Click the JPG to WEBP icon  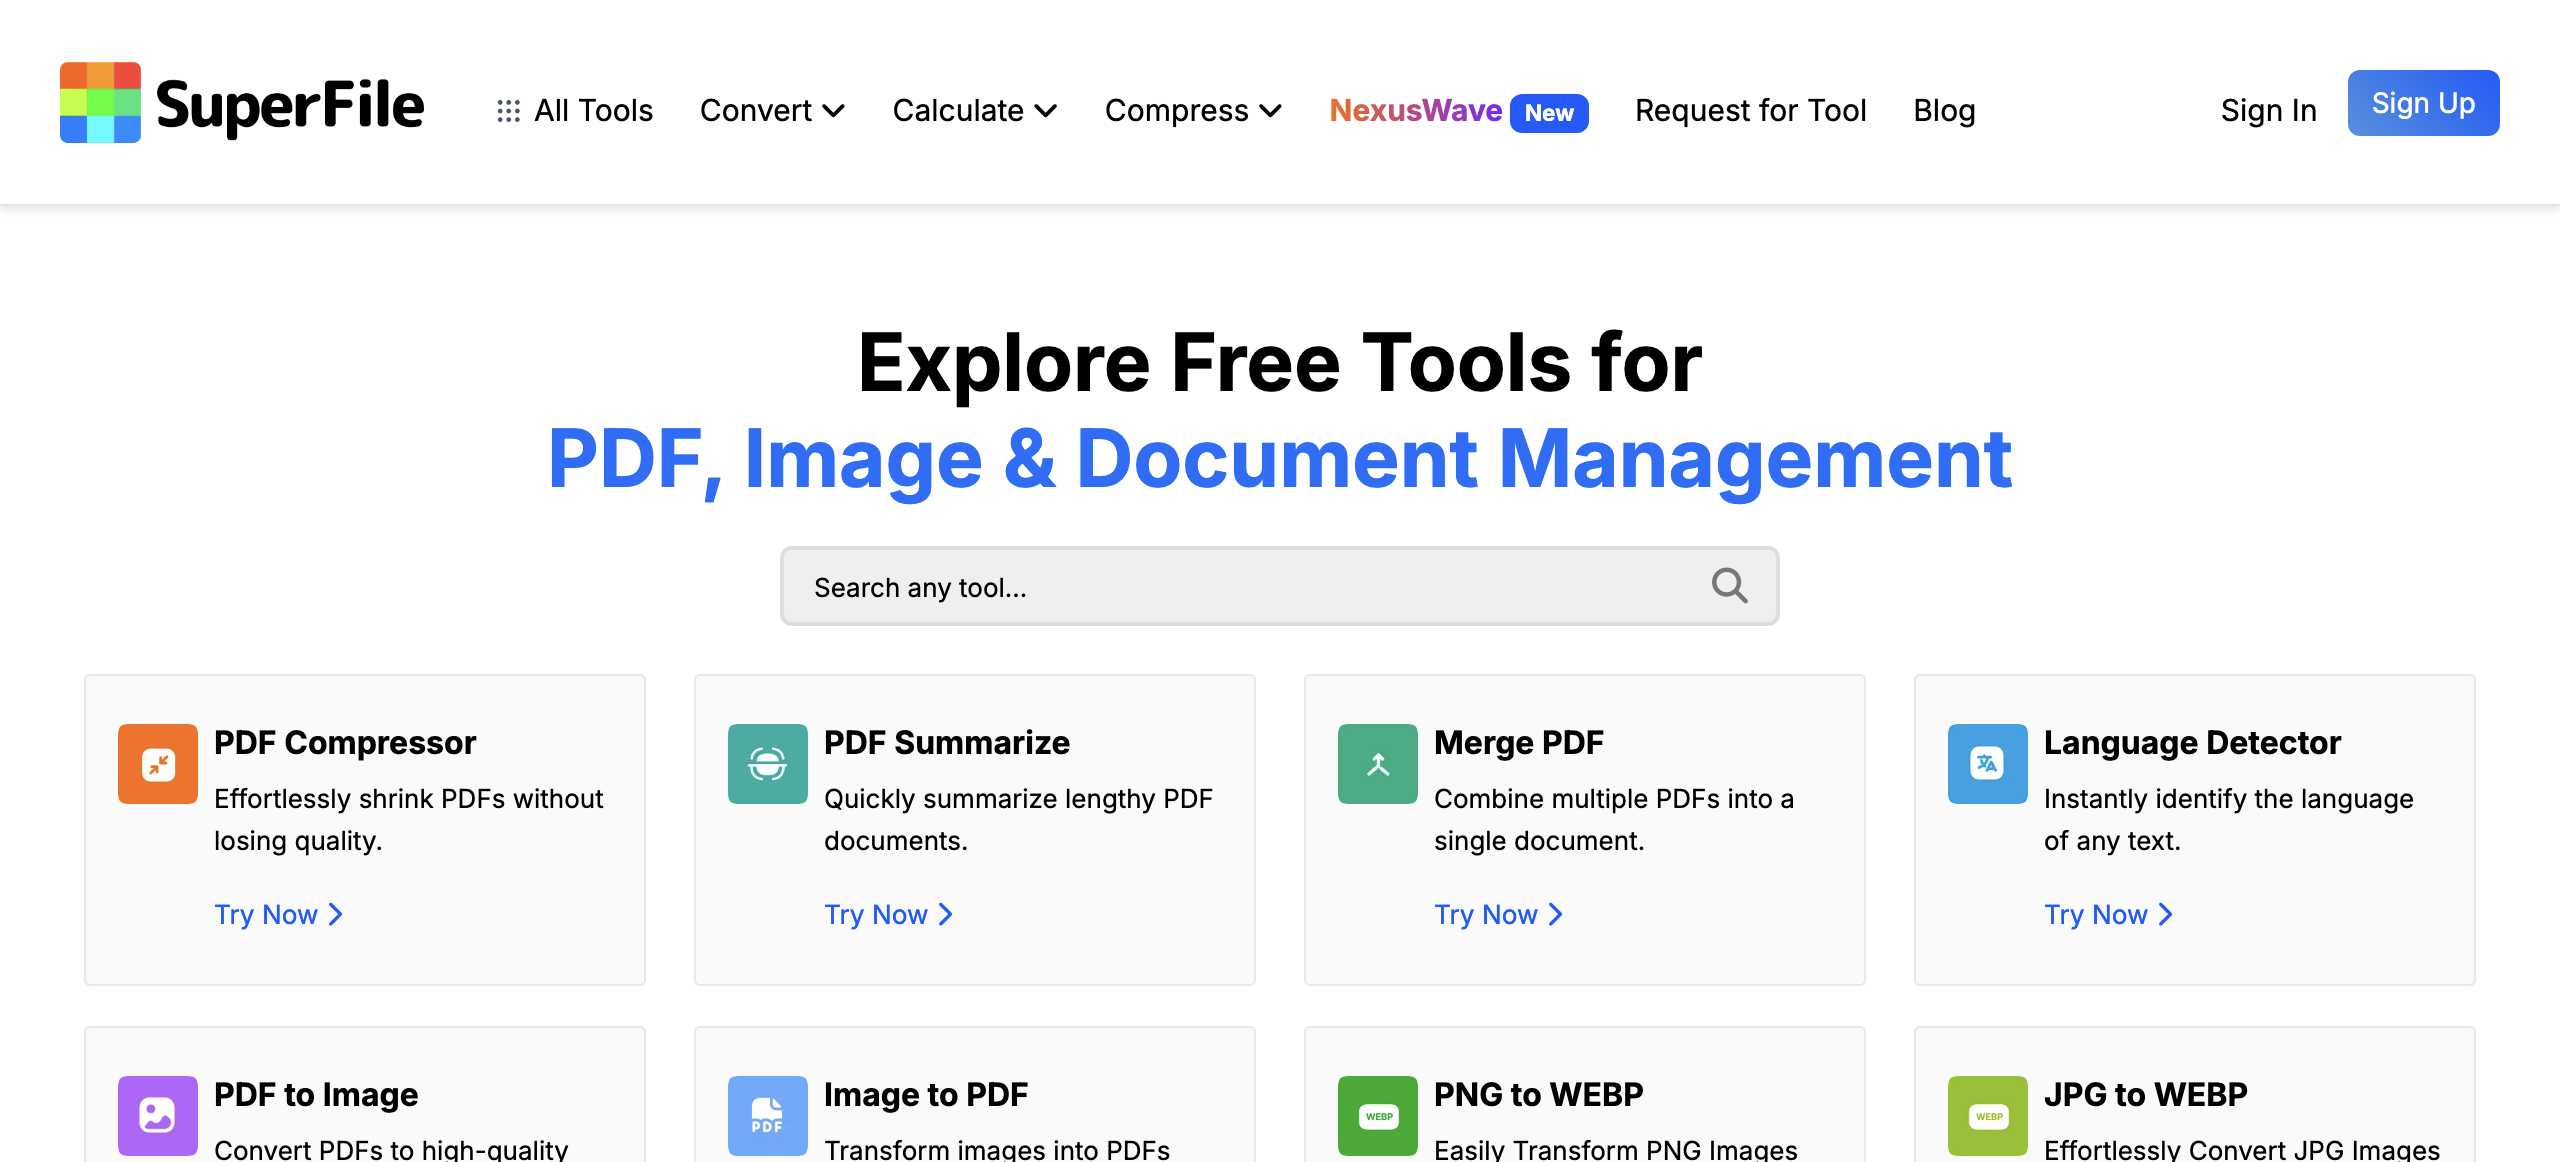tap(1988, 1115)
